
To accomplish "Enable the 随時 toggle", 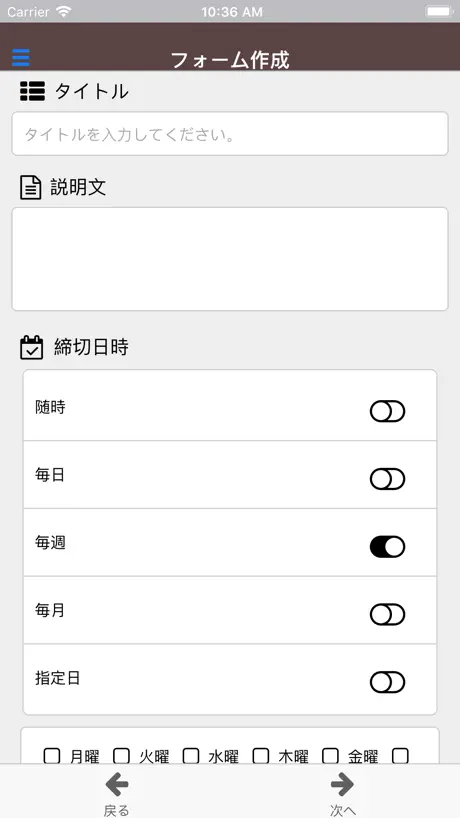I will pos(388,411).
